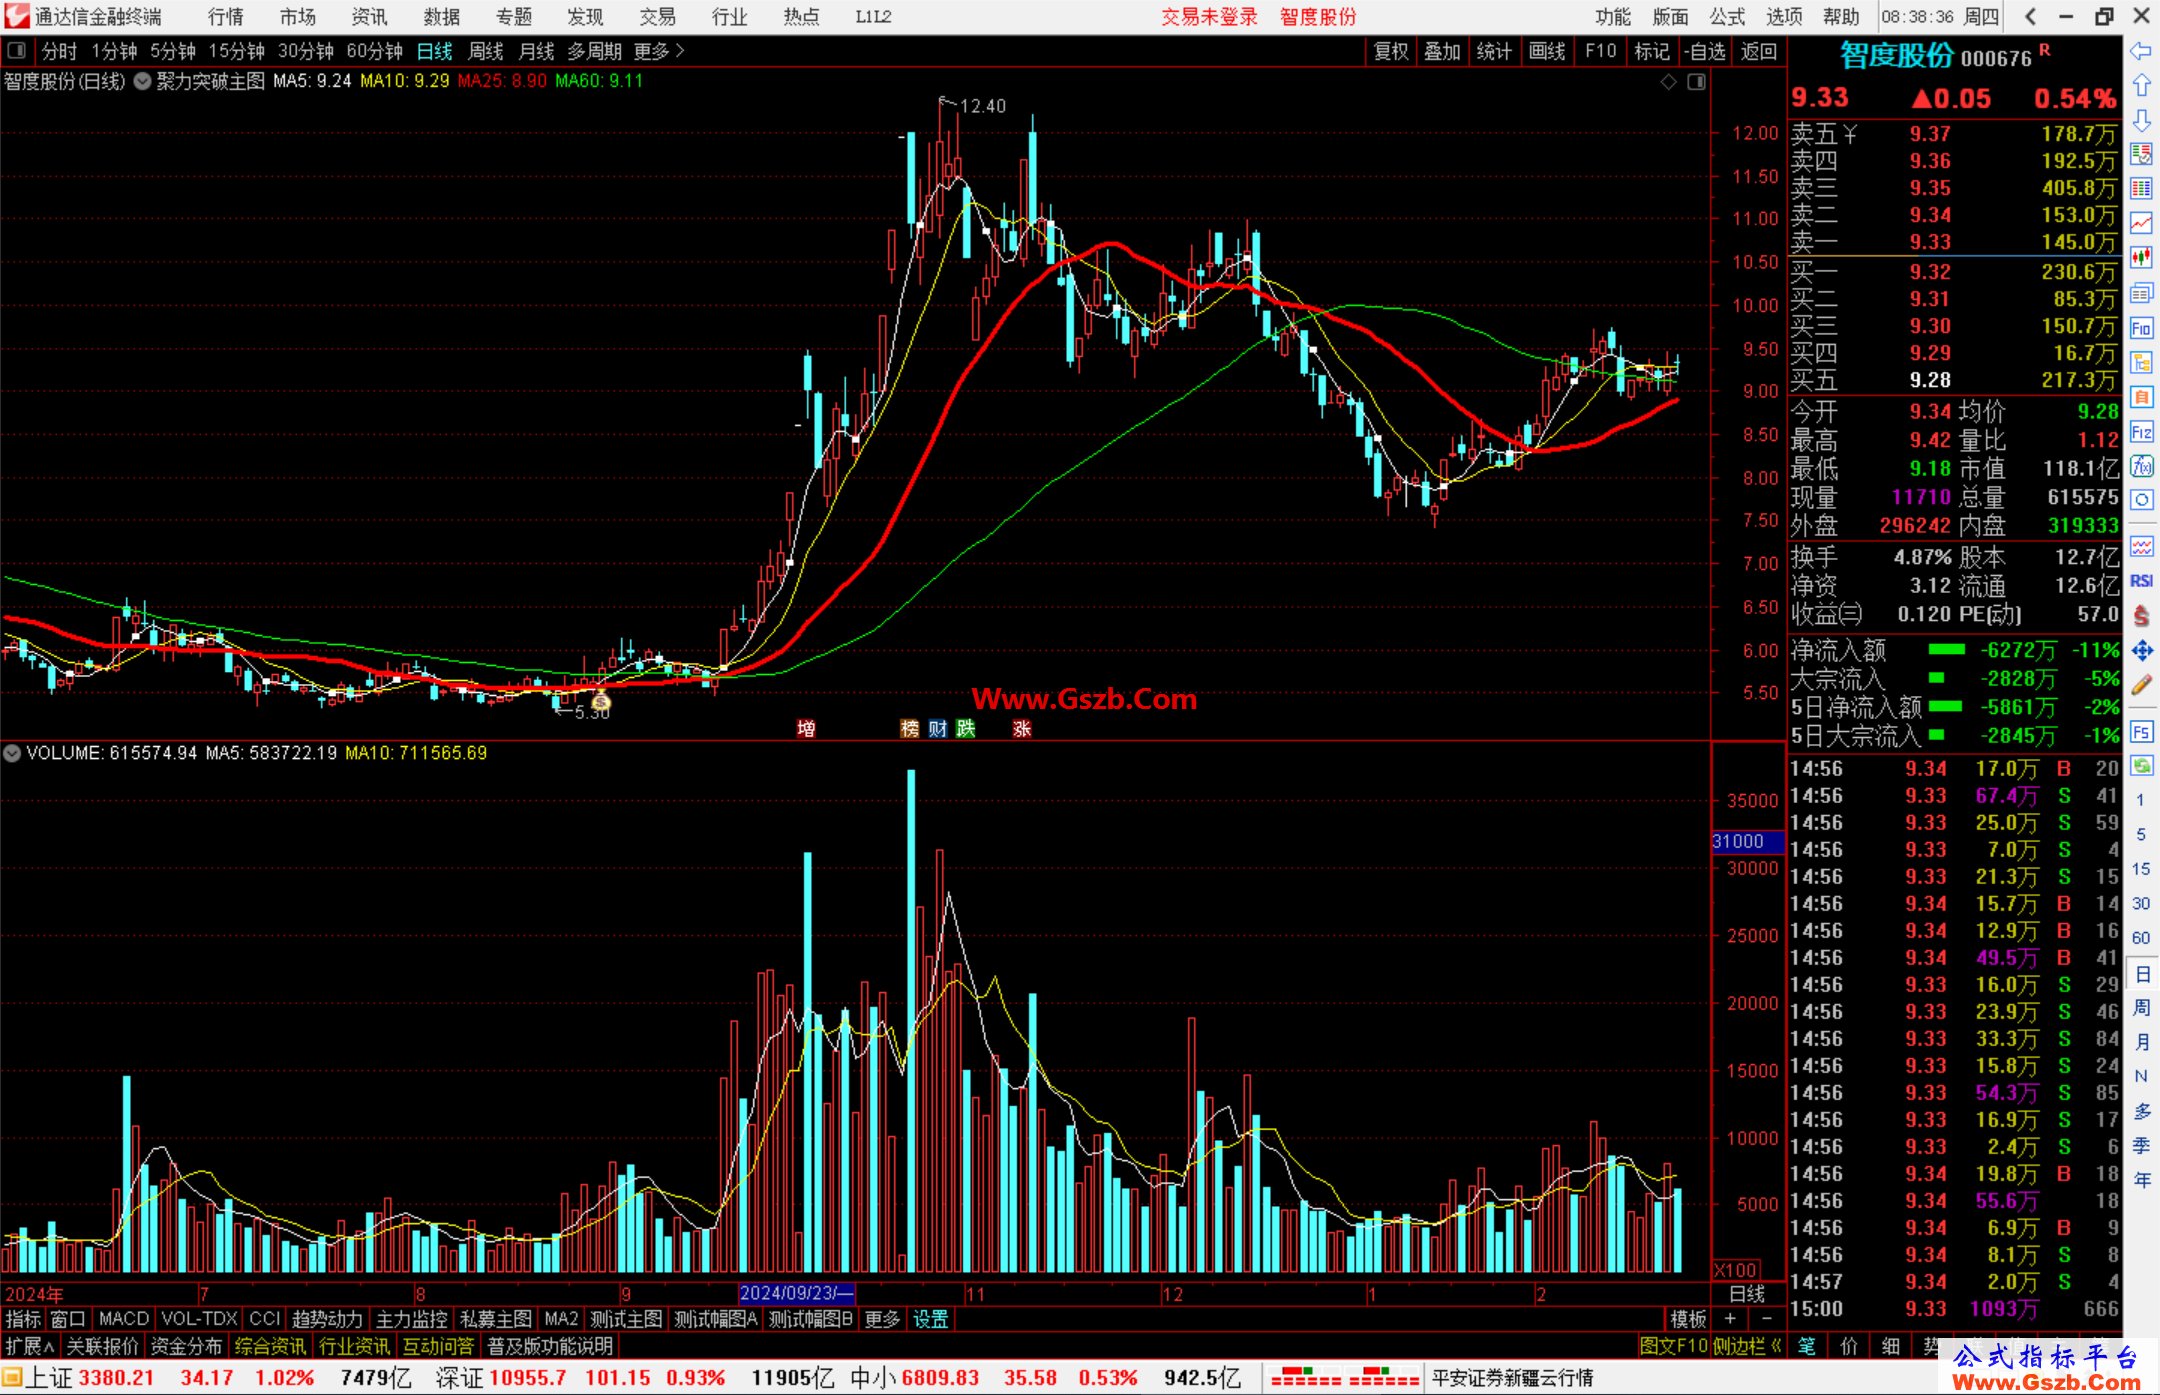Open the f(x) formula icon
This screenshot has width=2160, height=1395.
pyautogui.click(x=2141, y=466)
